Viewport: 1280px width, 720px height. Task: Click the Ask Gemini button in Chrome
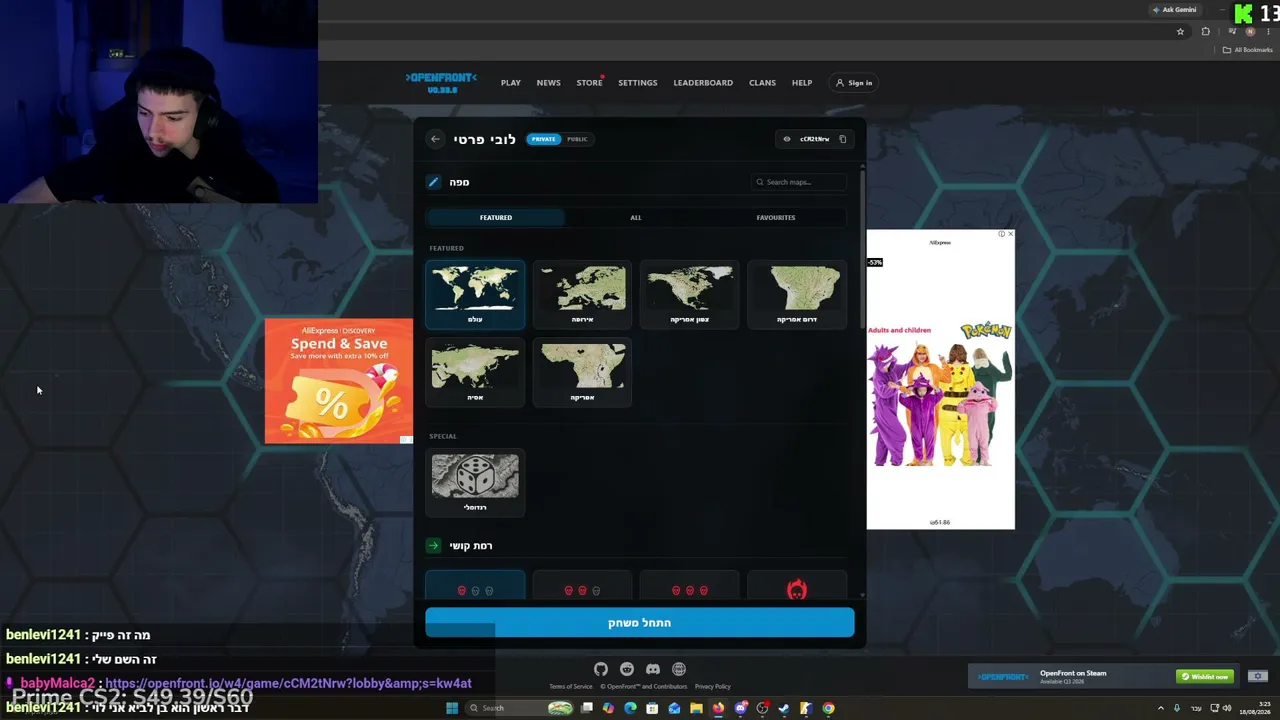[1174, 10]
